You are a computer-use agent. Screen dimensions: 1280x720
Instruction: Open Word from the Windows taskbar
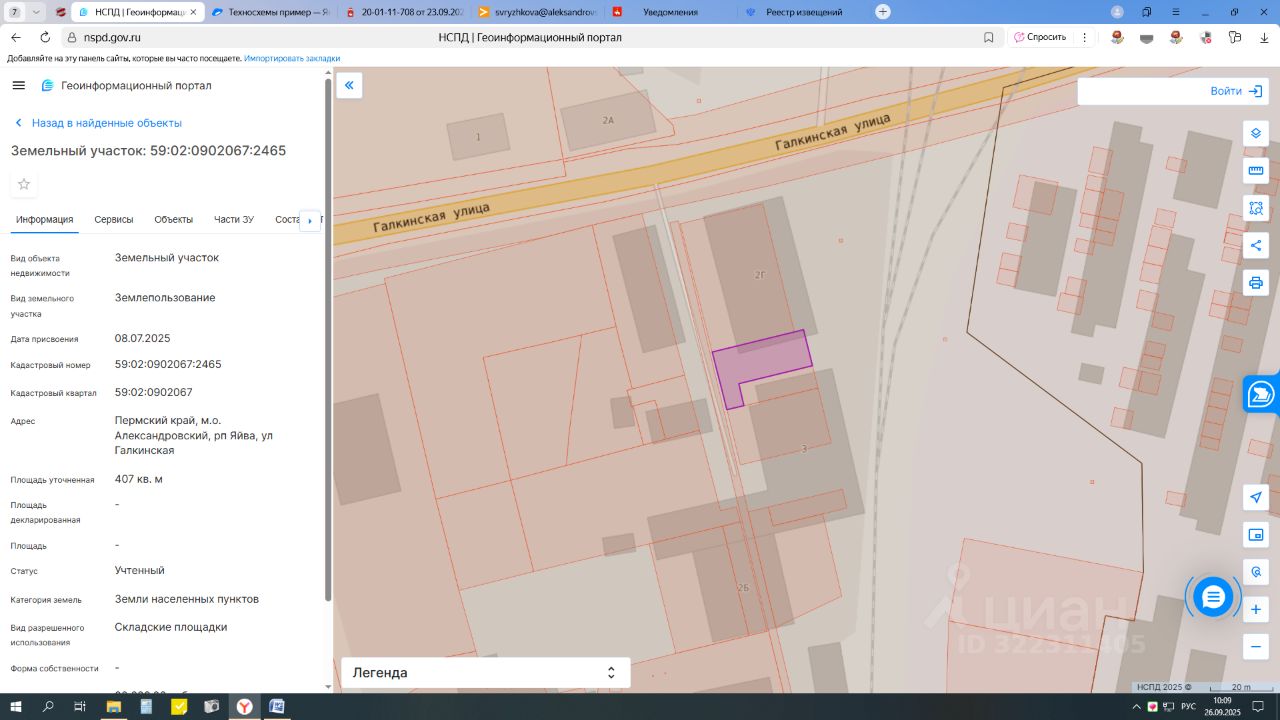click(276, 707)
